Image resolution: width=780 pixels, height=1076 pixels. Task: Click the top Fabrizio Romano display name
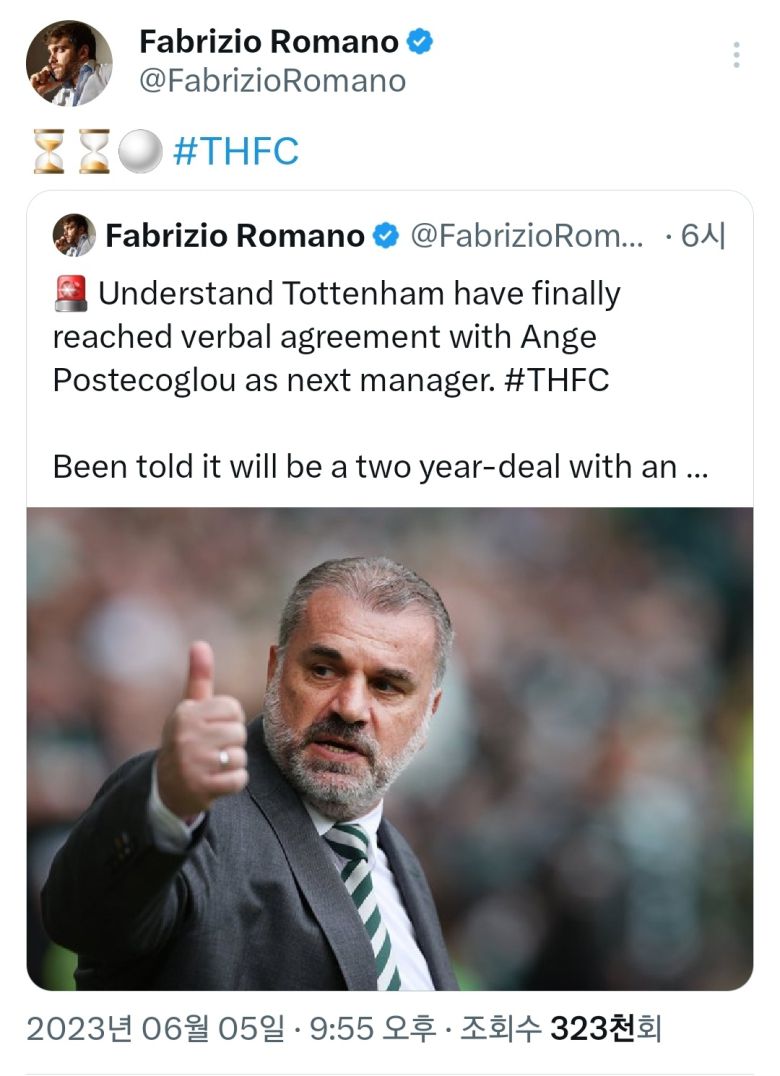coord(269,42)
